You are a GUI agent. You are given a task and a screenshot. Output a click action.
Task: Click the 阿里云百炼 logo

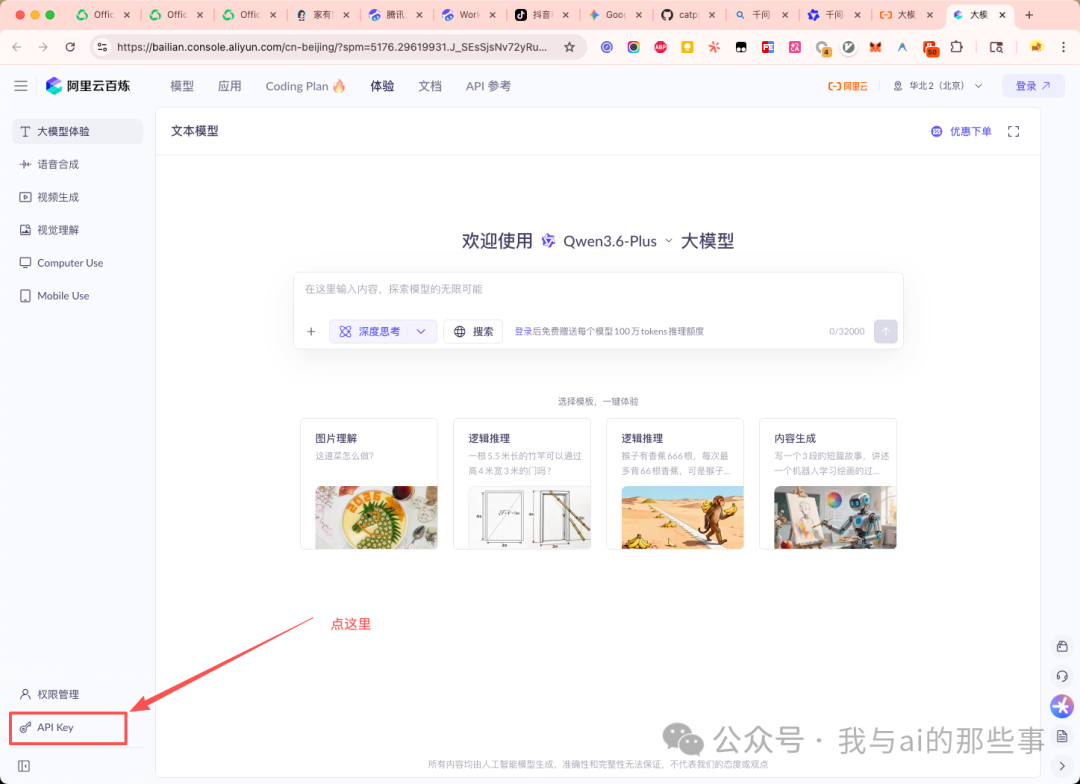pos(87,86)
